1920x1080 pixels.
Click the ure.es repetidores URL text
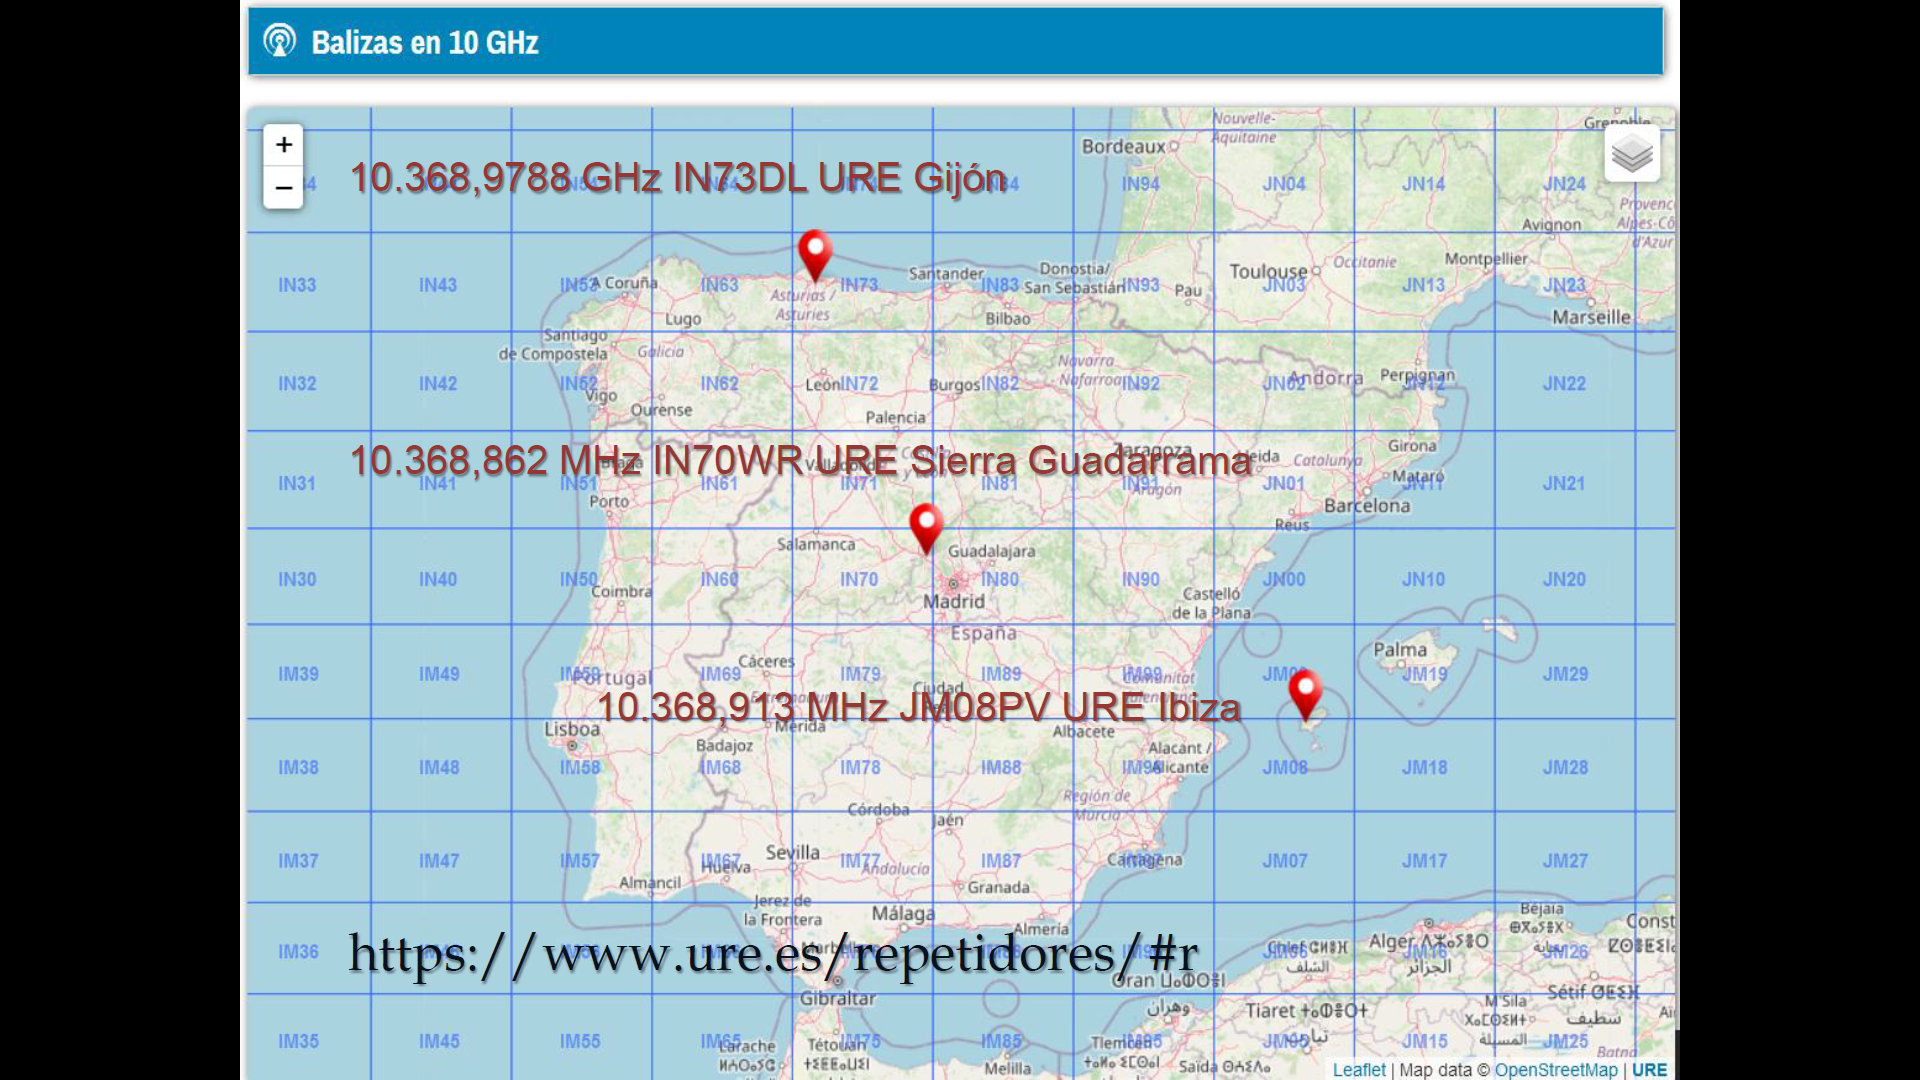tap(773, 953)
